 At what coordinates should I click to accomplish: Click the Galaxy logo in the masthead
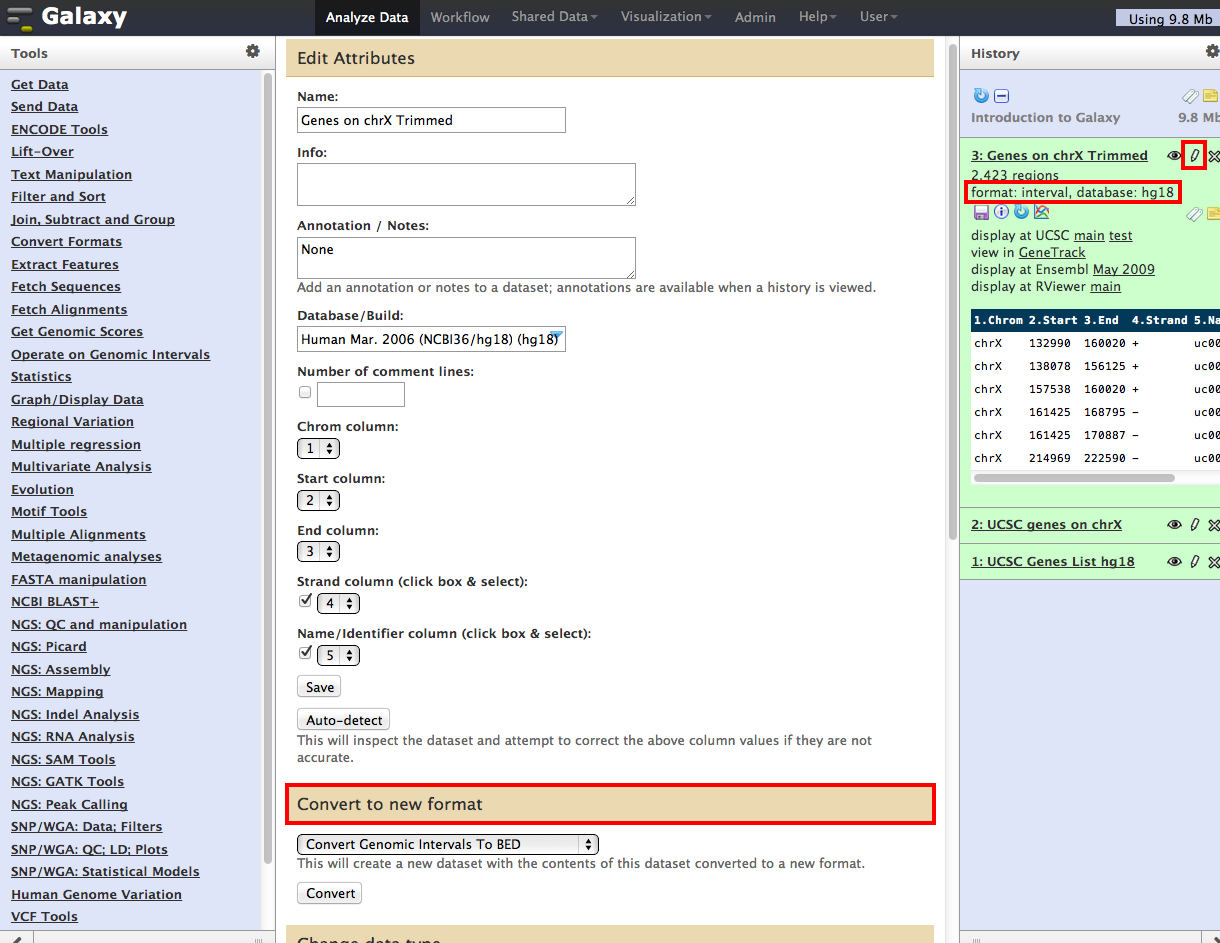(x=66, y=17)
